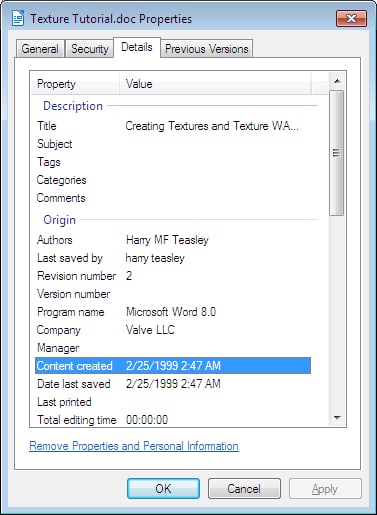Close the Properties dialog with X
The height and width of the screenshot is (515, 377).
351,18
